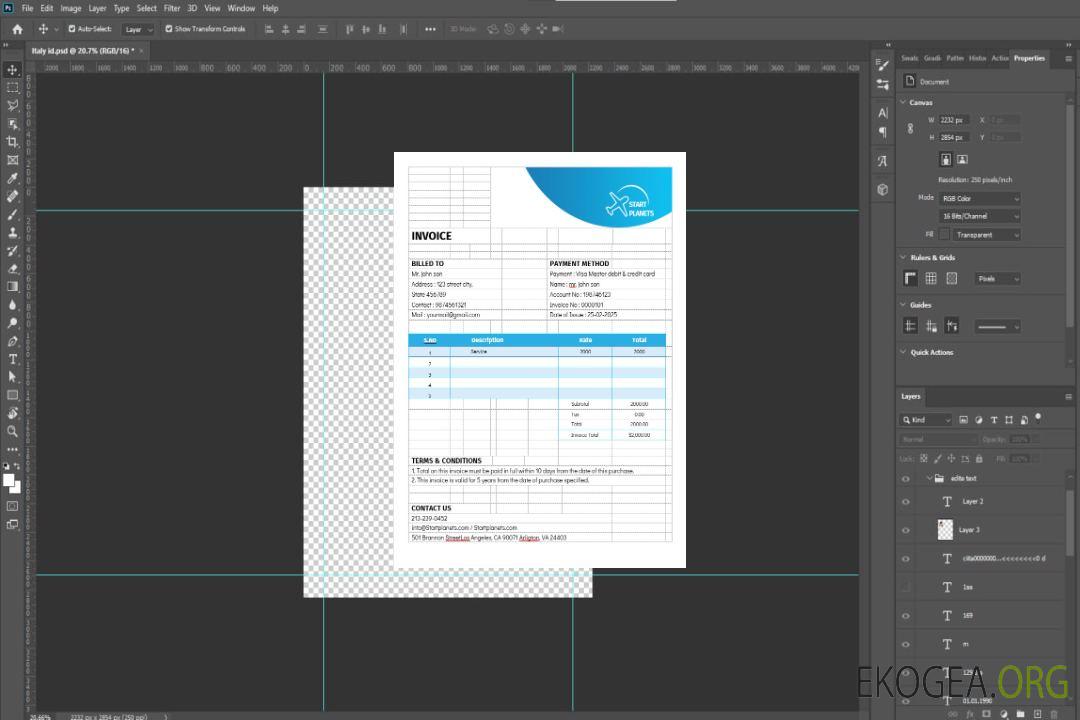Click the grid icon in Rulers & Grids

[931, 279]
